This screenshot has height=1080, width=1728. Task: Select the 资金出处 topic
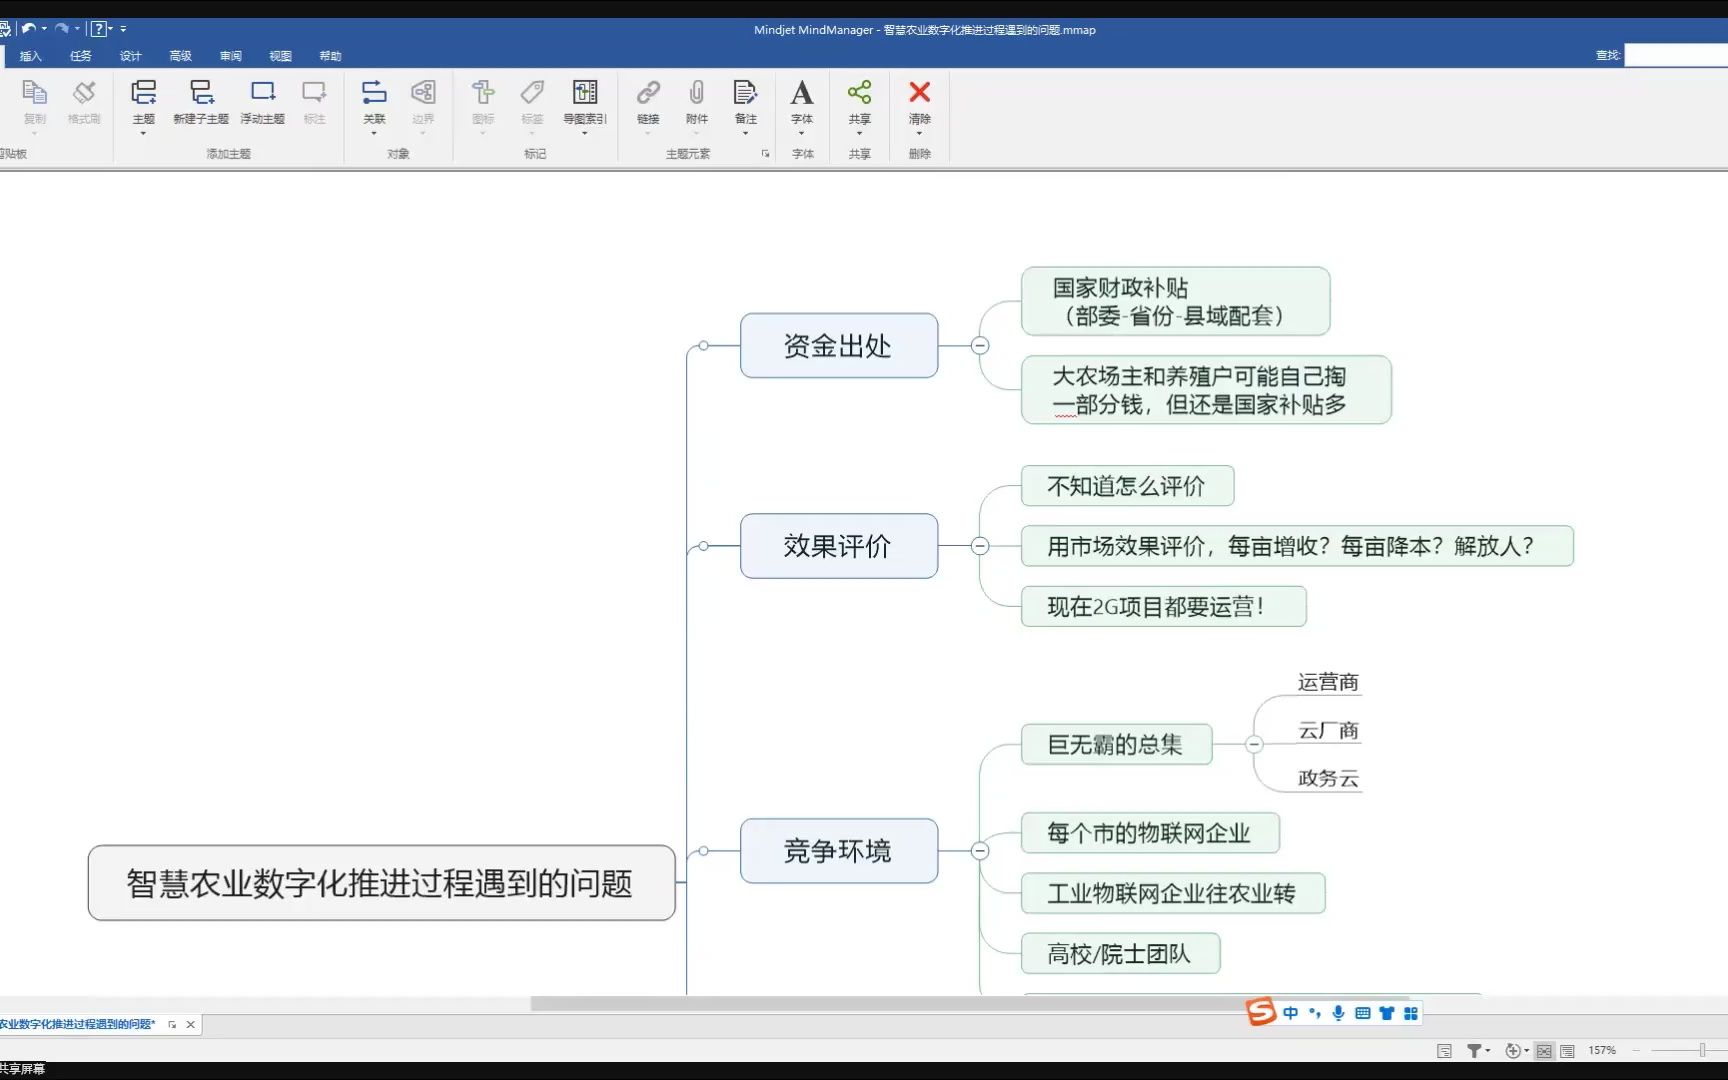pyautogui.click(x=838, y=345)
